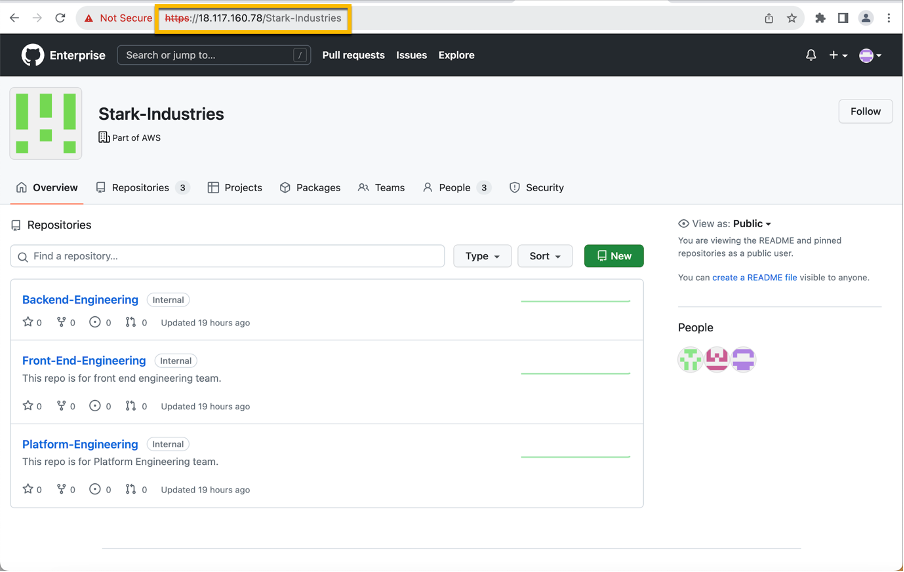Bookmark this page with the star icon
The width and height of the screenshot is (904, 572).
coord(792,18)
